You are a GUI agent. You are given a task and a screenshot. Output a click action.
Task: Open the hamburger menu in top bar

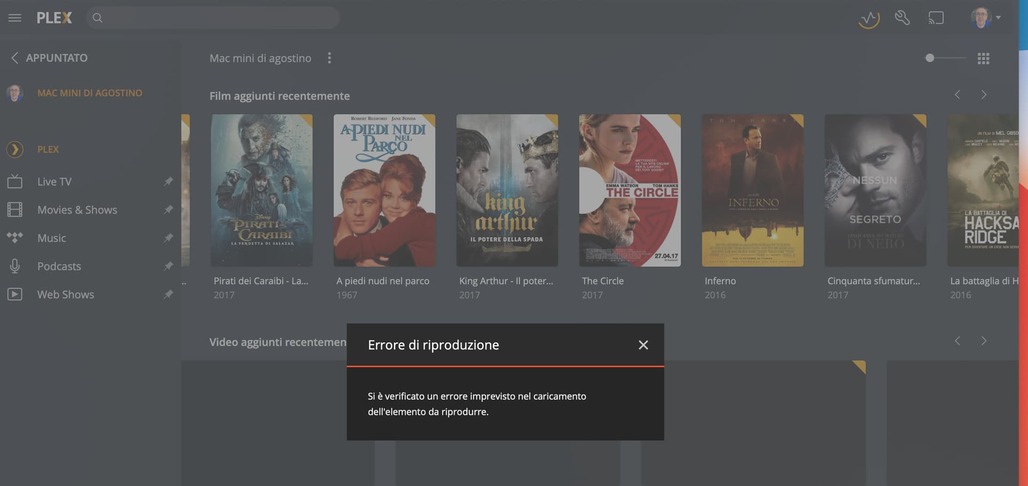[x=14, y=18]
